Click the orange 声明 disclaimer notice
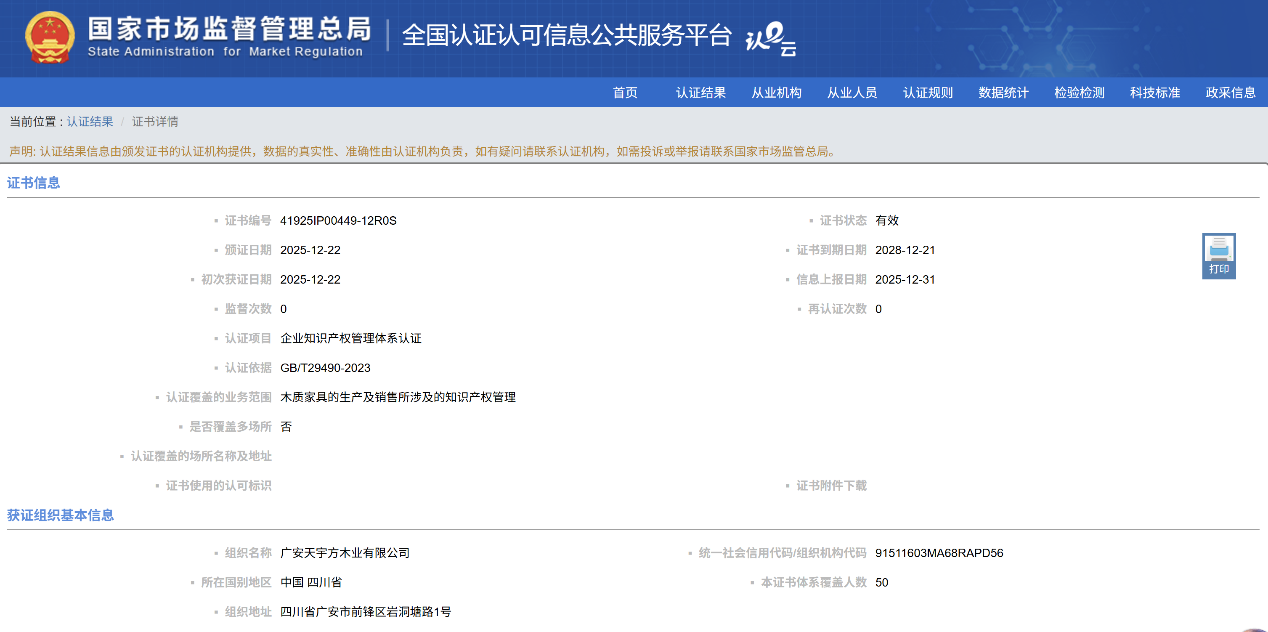Image resolution: width=1268 pixels, height=632 pixels. click(422, 151)
